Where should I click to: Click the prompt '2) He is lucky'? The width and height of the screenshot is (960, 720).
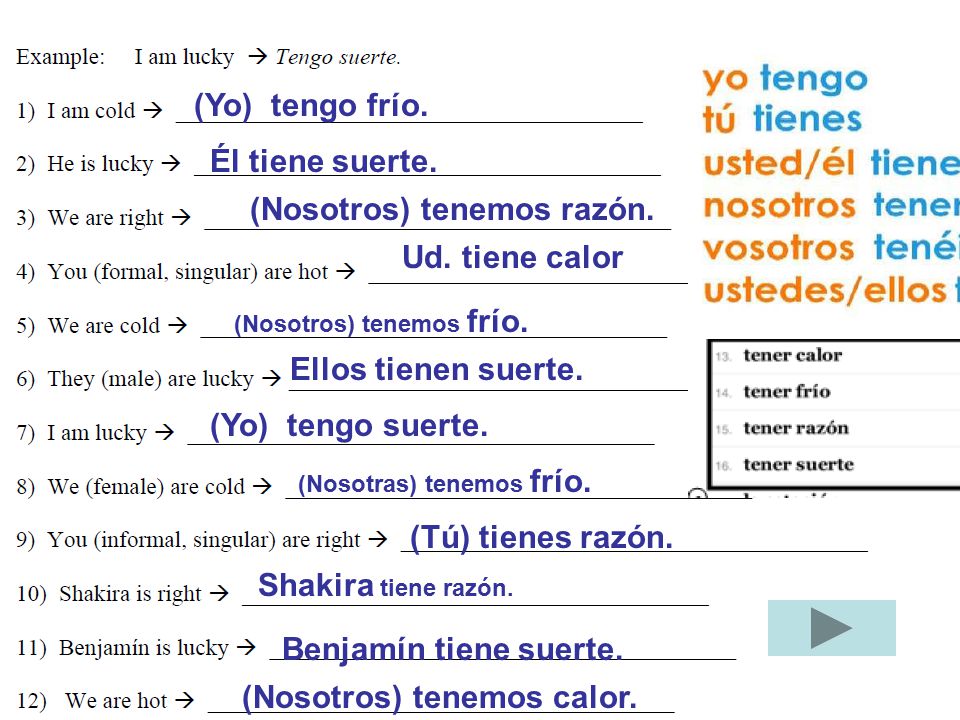84,164
